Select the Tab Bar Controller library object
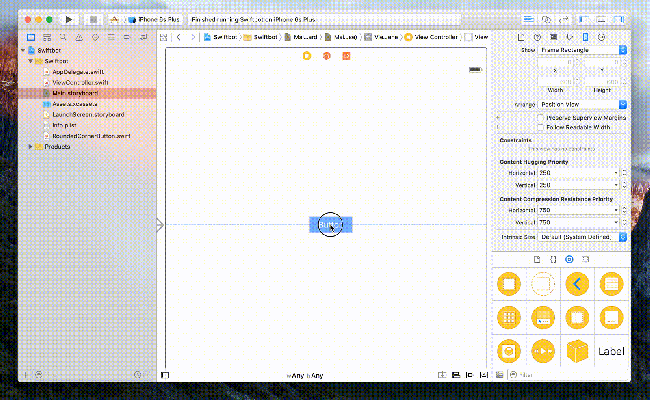Screen dimensions: 650x400 click(543, 318)
